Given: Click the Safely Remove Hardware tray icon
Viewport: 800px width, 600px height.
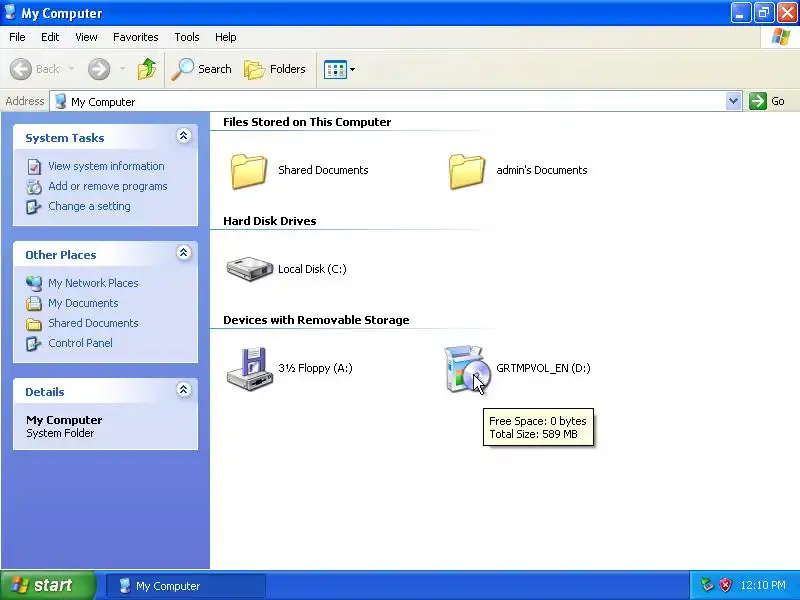Looking at the screenshot, I should [707, 585].
